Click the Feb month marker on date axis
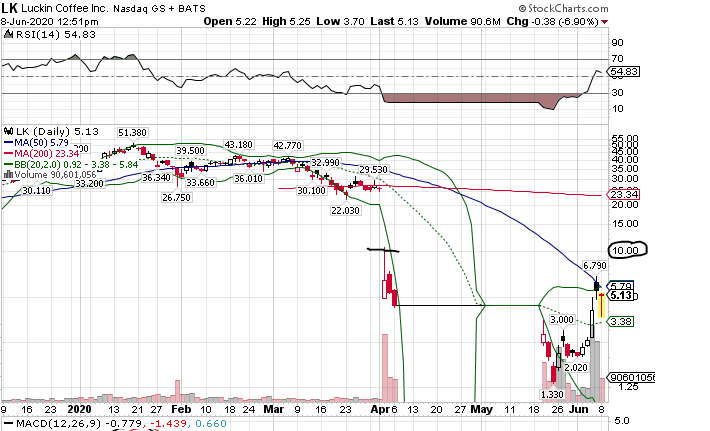Image resolution: width=710 pixels, height=431 pixels. coord(181,409)
